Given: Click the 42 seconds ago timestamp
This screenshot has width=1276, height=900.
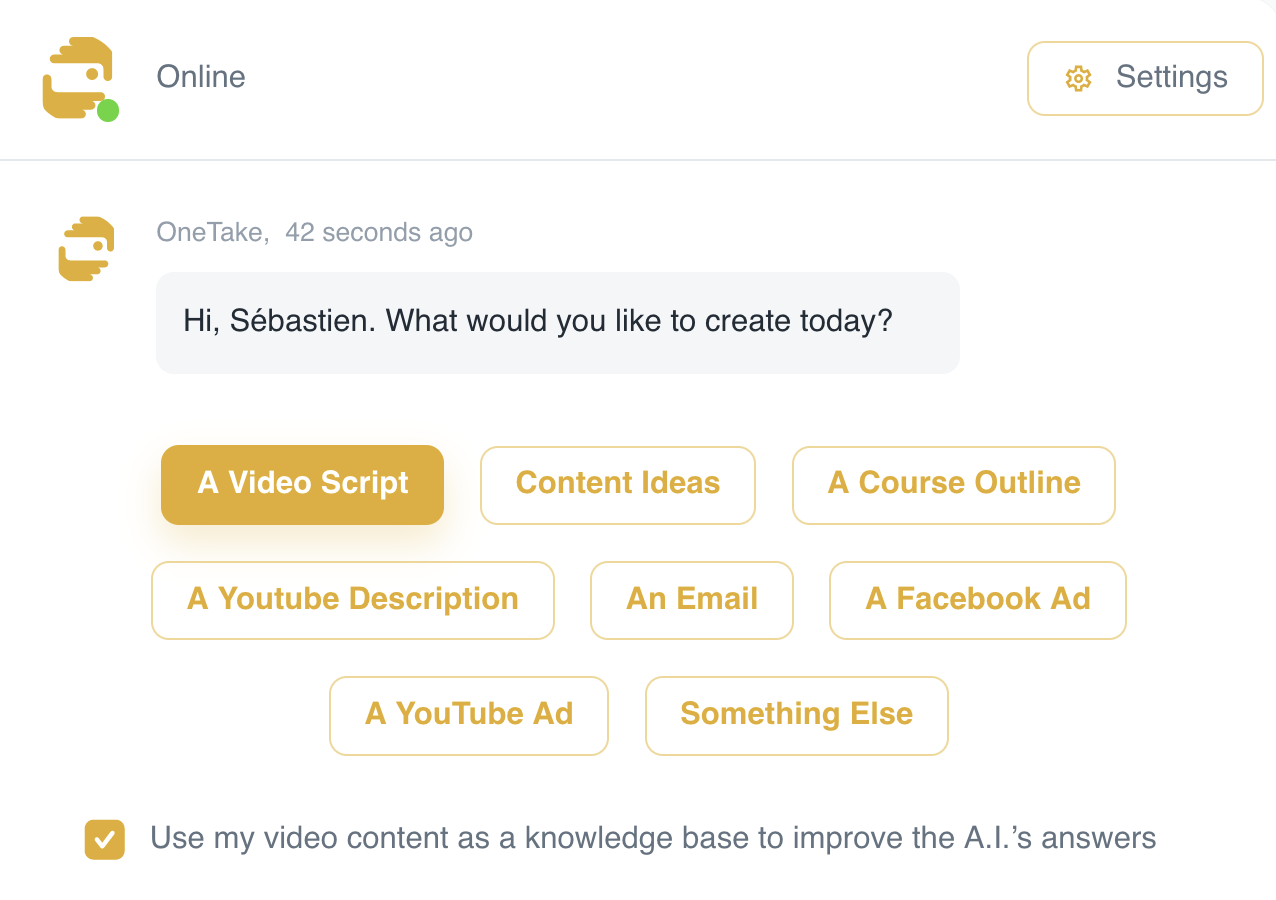Looking at the screenshot, I should click(379, 231).
